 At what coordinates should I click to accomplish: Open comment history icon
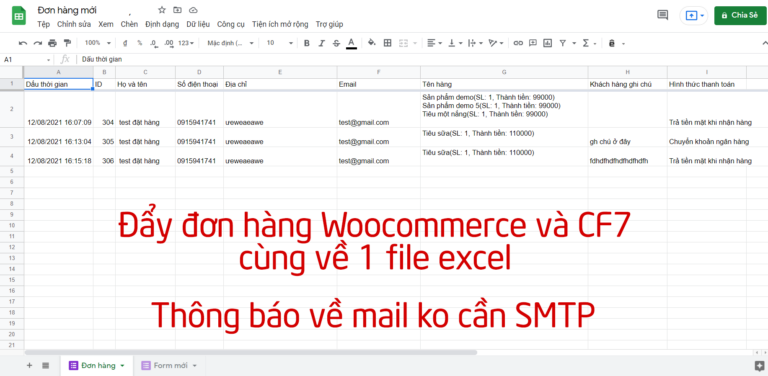point(662,15)
